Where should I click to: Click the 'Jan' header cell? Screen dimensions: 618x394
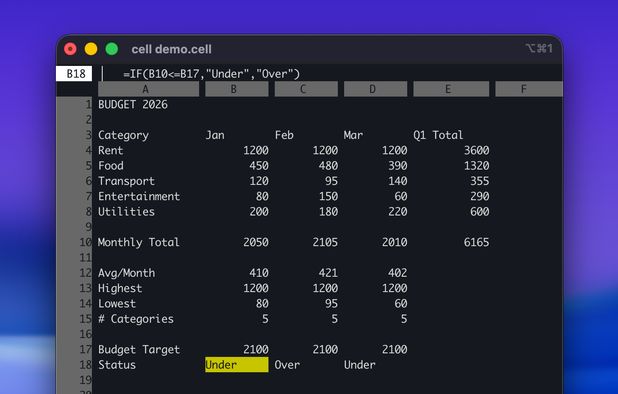click(215, 135)
